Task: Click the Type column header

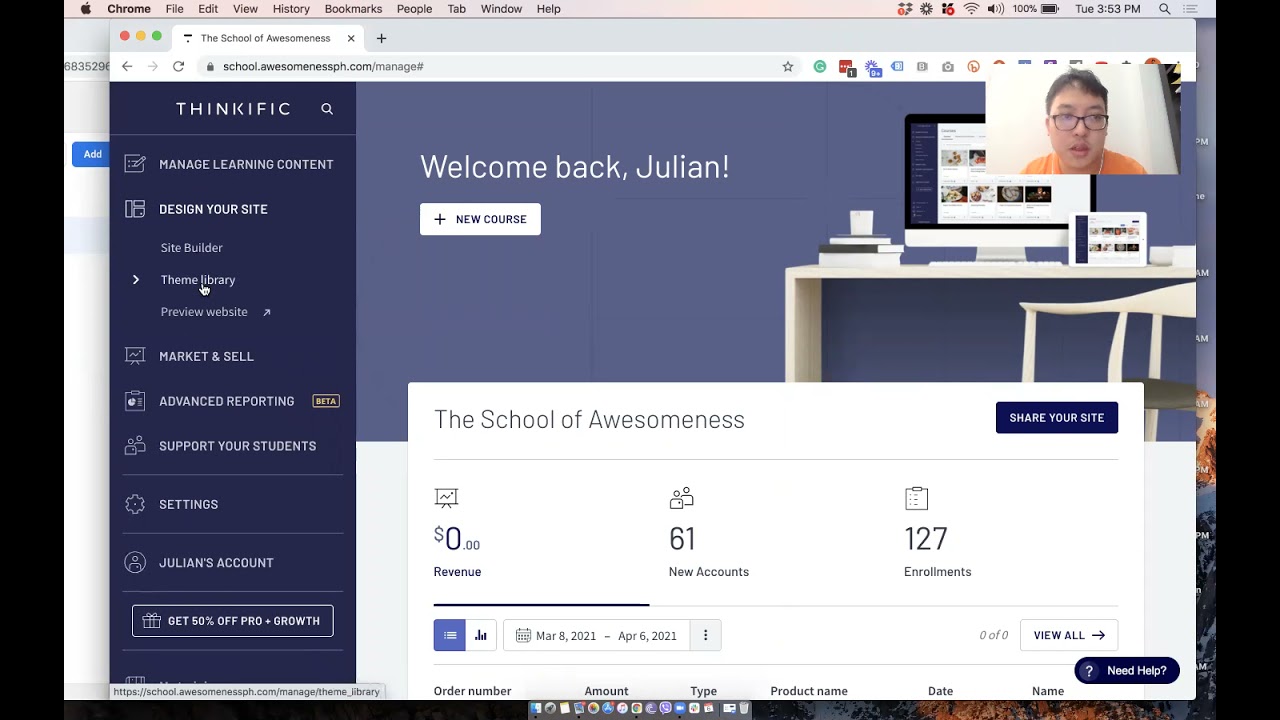Action: coord(703,691)
